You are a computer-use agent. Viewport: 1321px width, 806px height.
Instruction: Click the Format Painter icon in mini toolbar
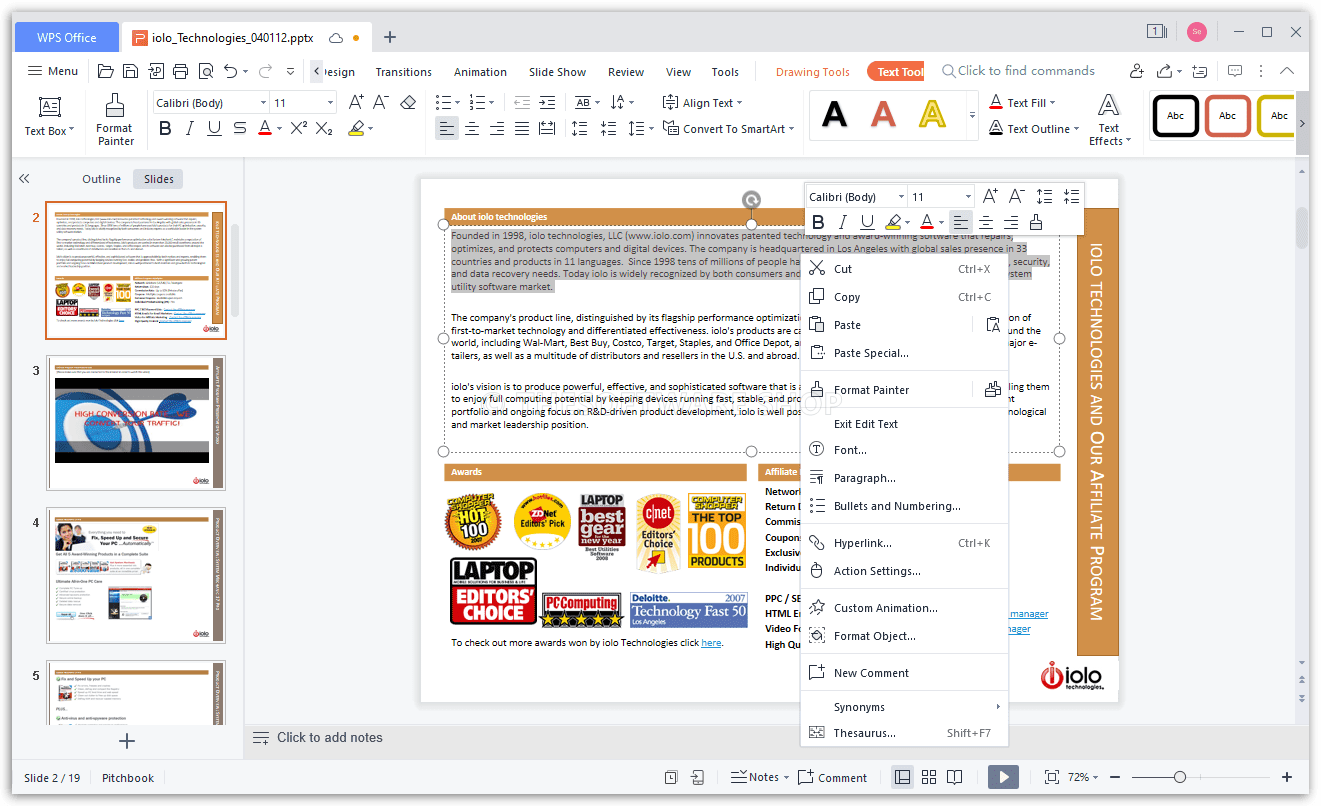[1036, 222]
